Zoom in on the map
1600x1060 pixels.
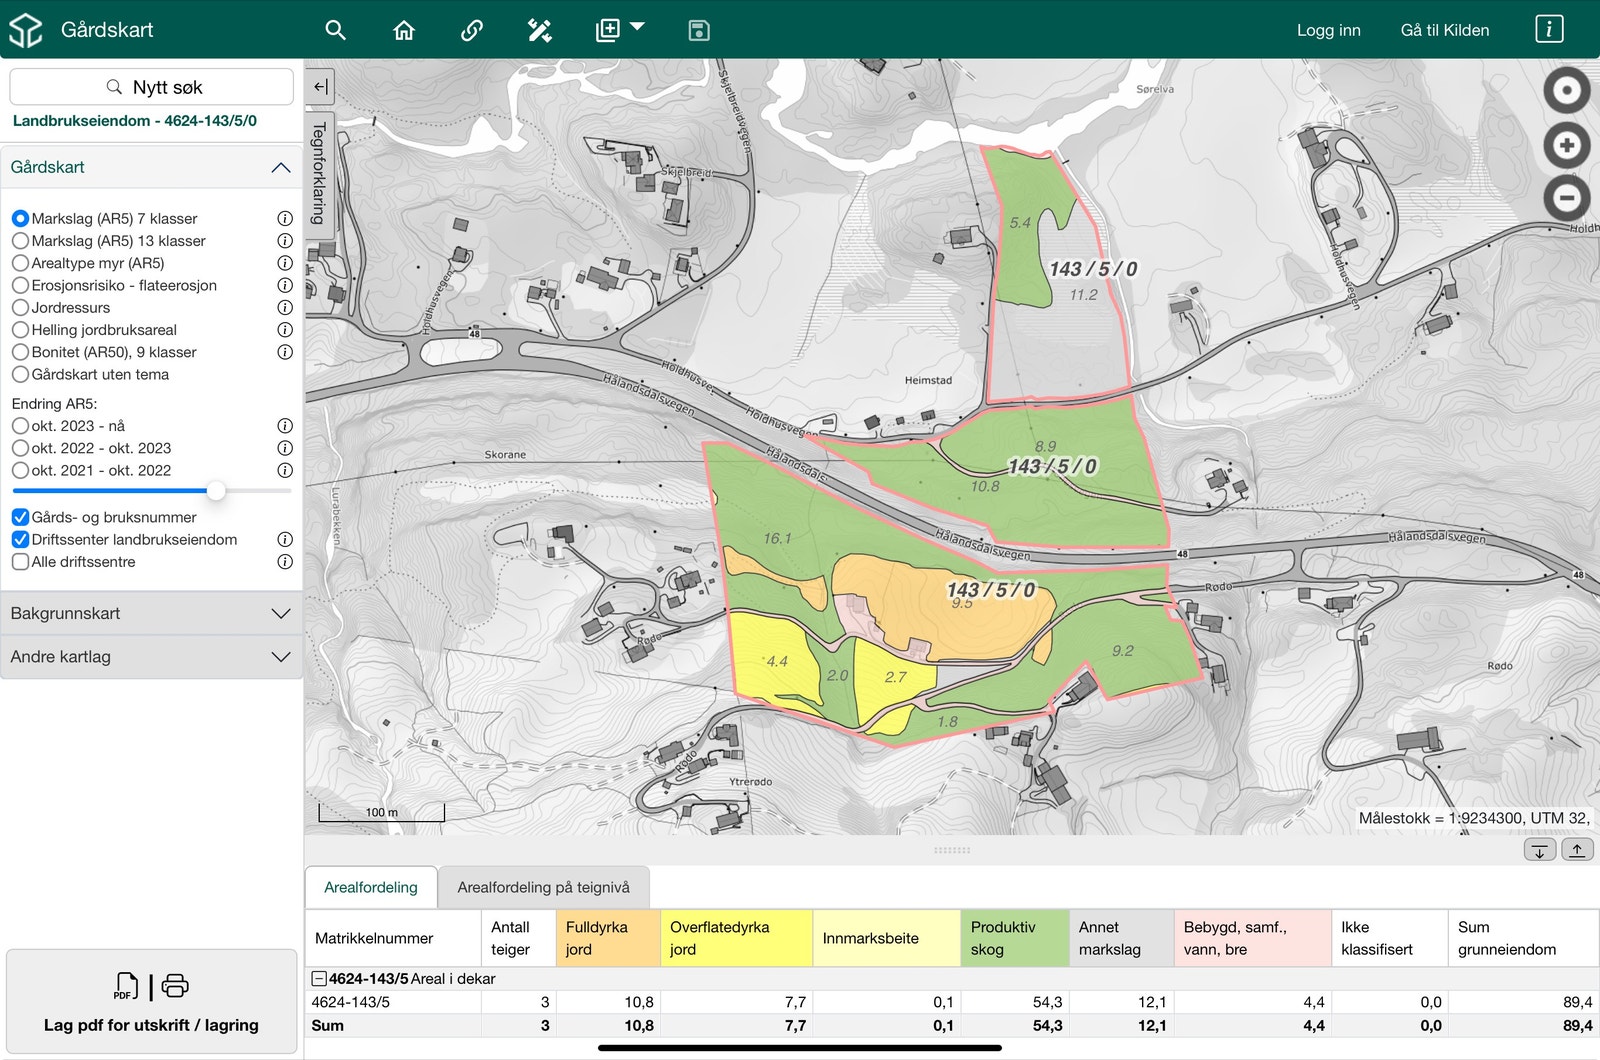click(x=1567, y=145)
